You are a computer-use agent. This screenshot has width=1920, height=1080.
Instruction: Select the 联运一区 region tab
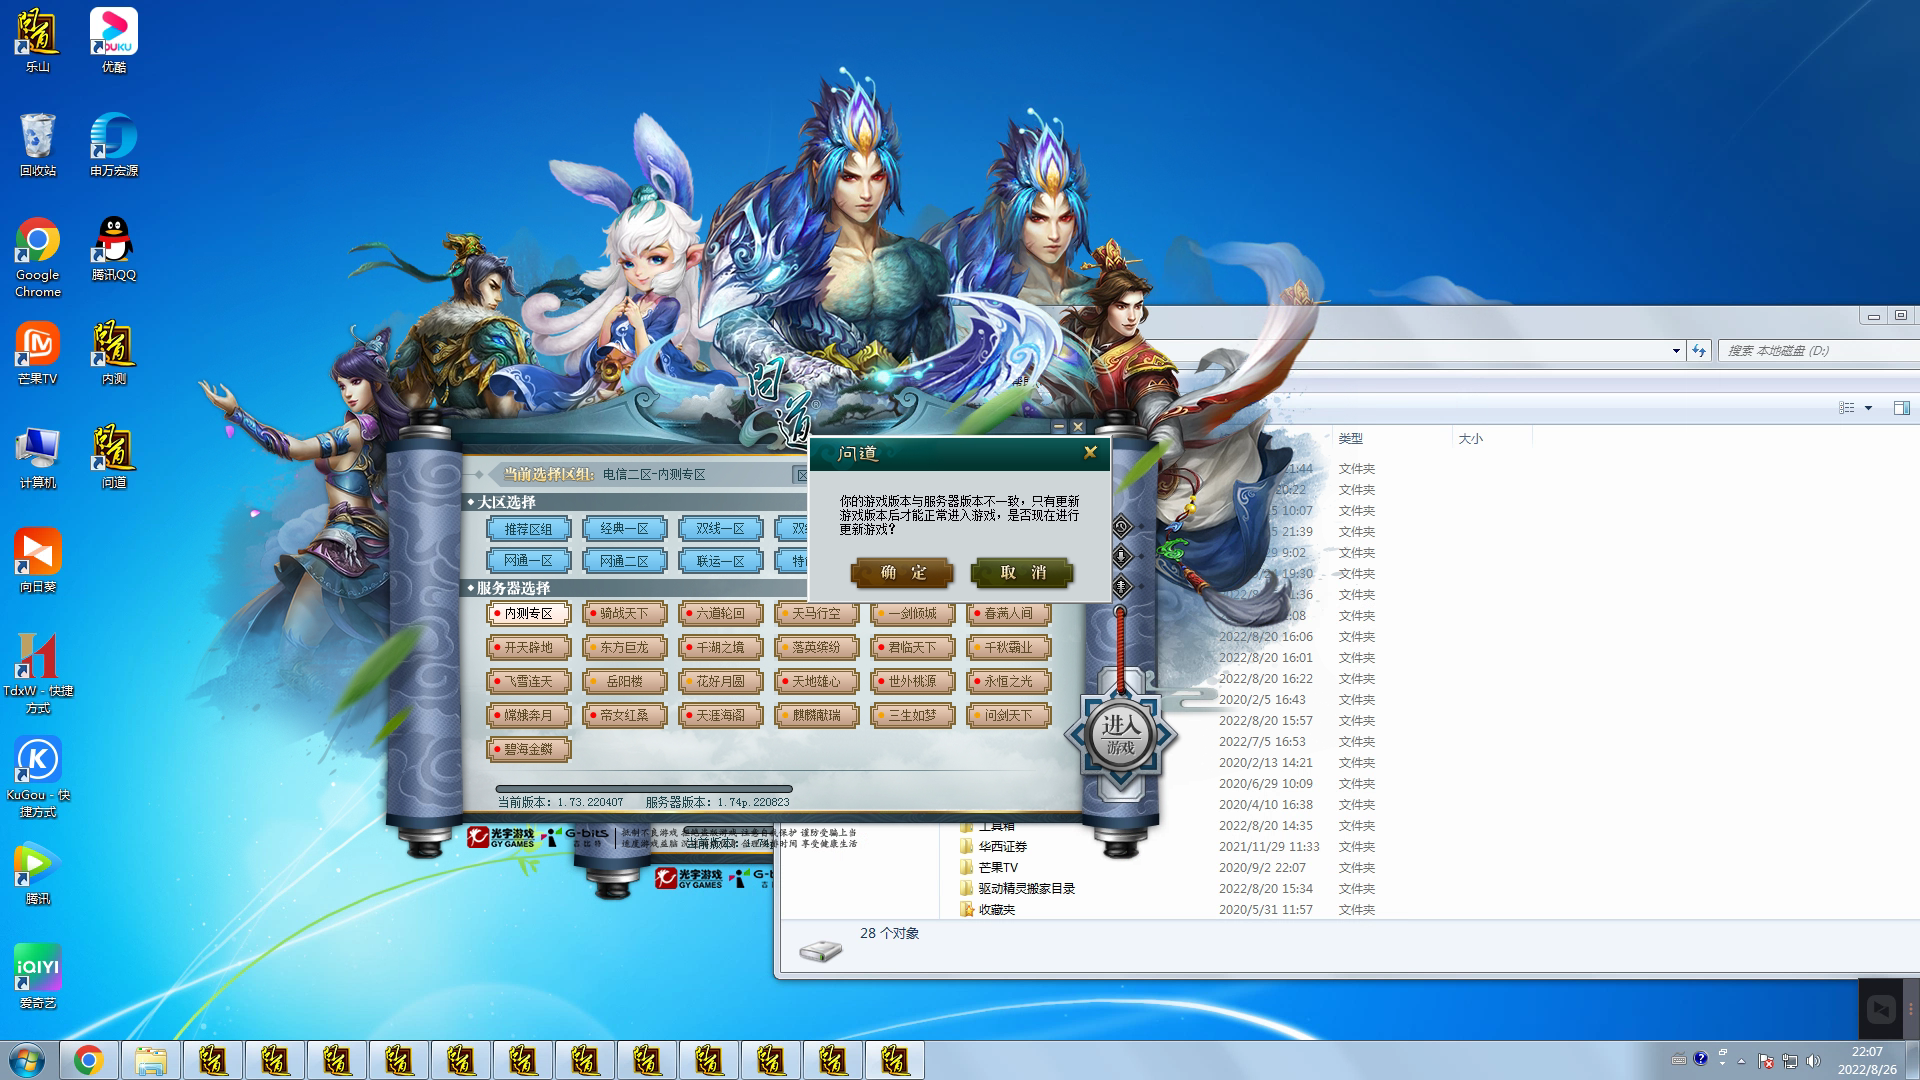pos(720,561)
